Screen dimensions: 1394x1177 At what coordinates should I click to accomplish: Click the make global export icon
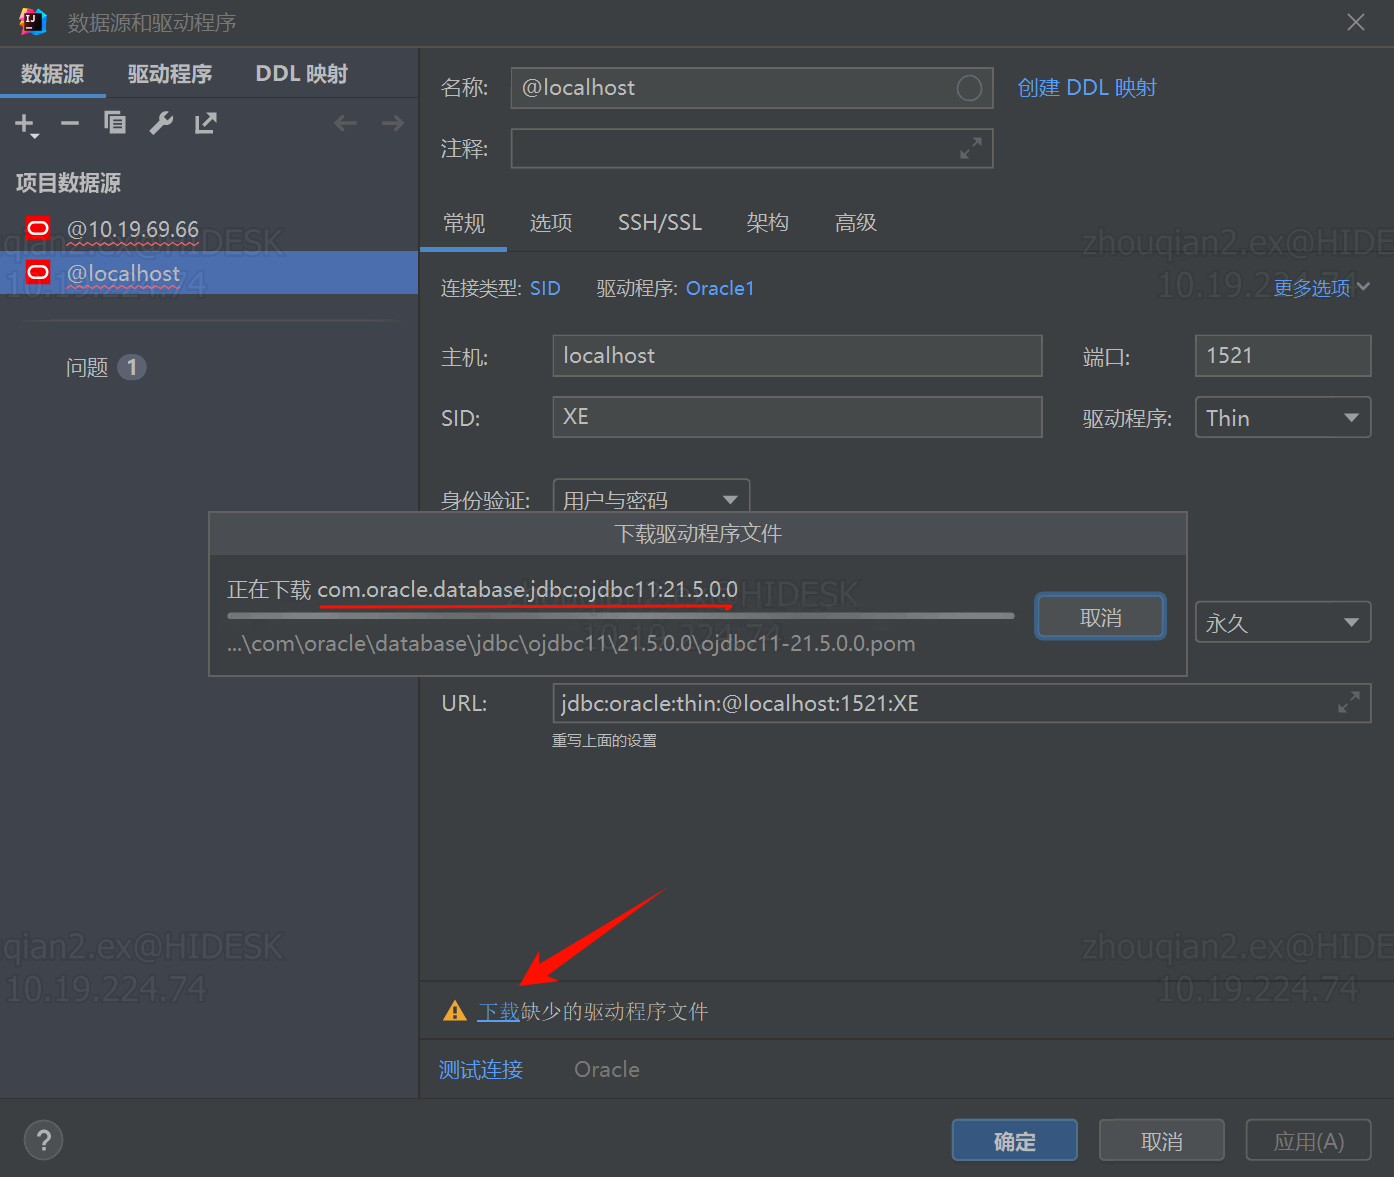point(206,123)
